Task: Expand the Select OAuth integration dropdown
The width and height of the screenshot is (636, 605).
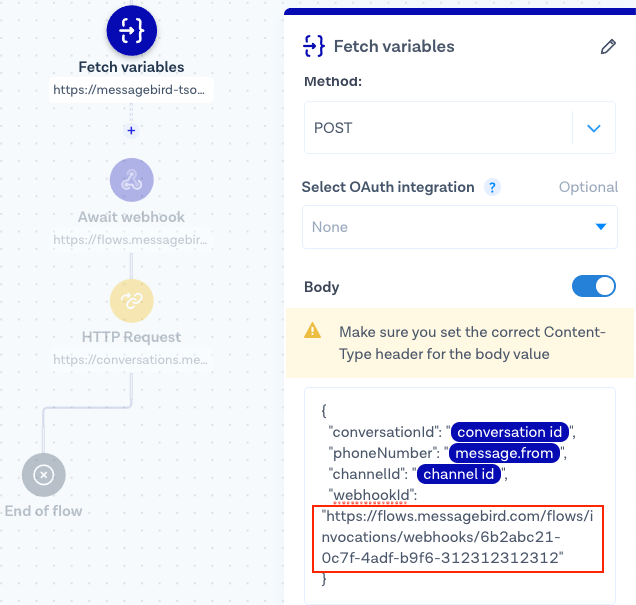Action: (460, 227)
